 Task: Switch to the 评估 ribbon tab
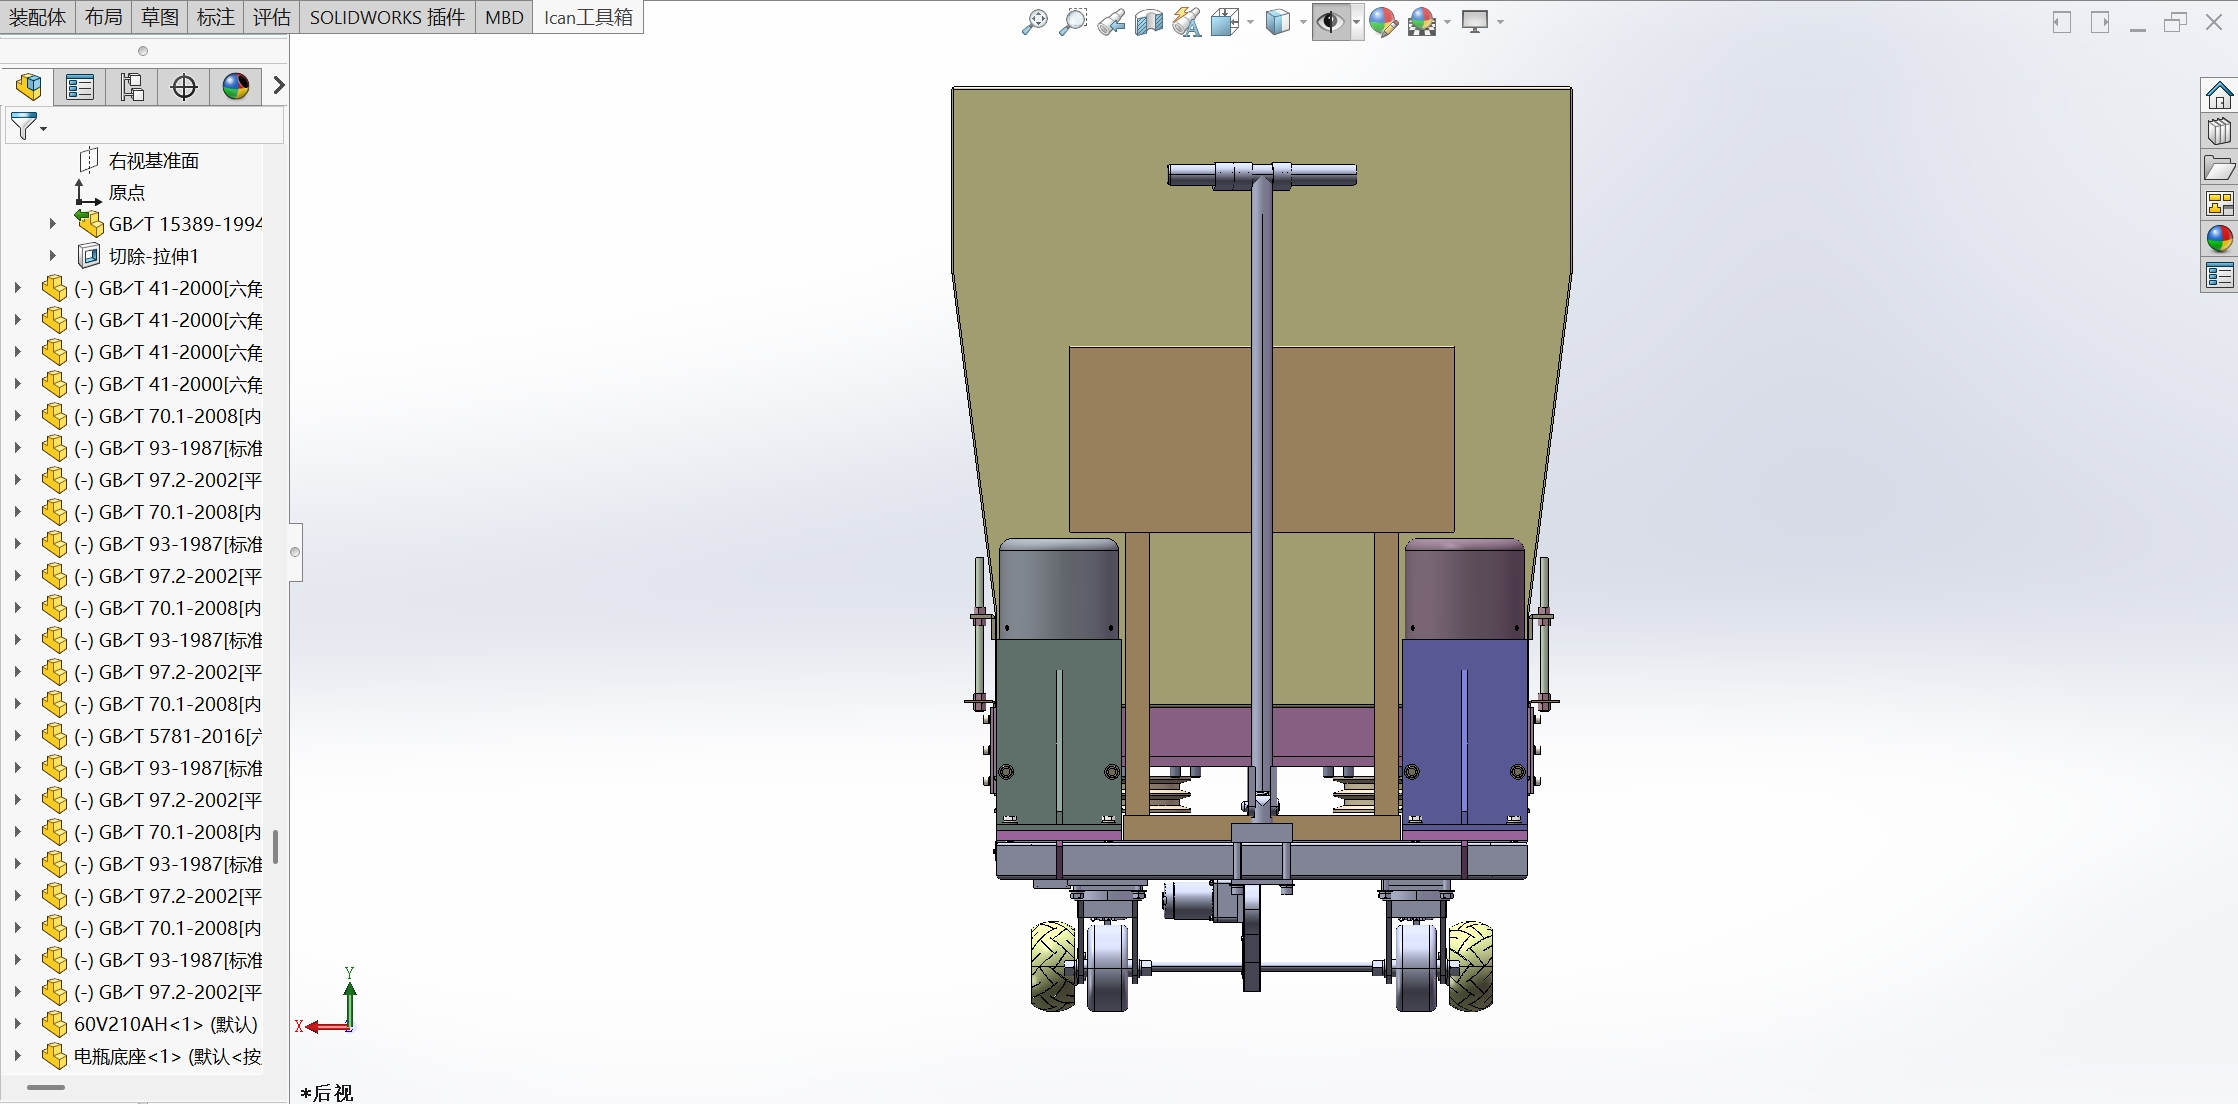point(271,17)
